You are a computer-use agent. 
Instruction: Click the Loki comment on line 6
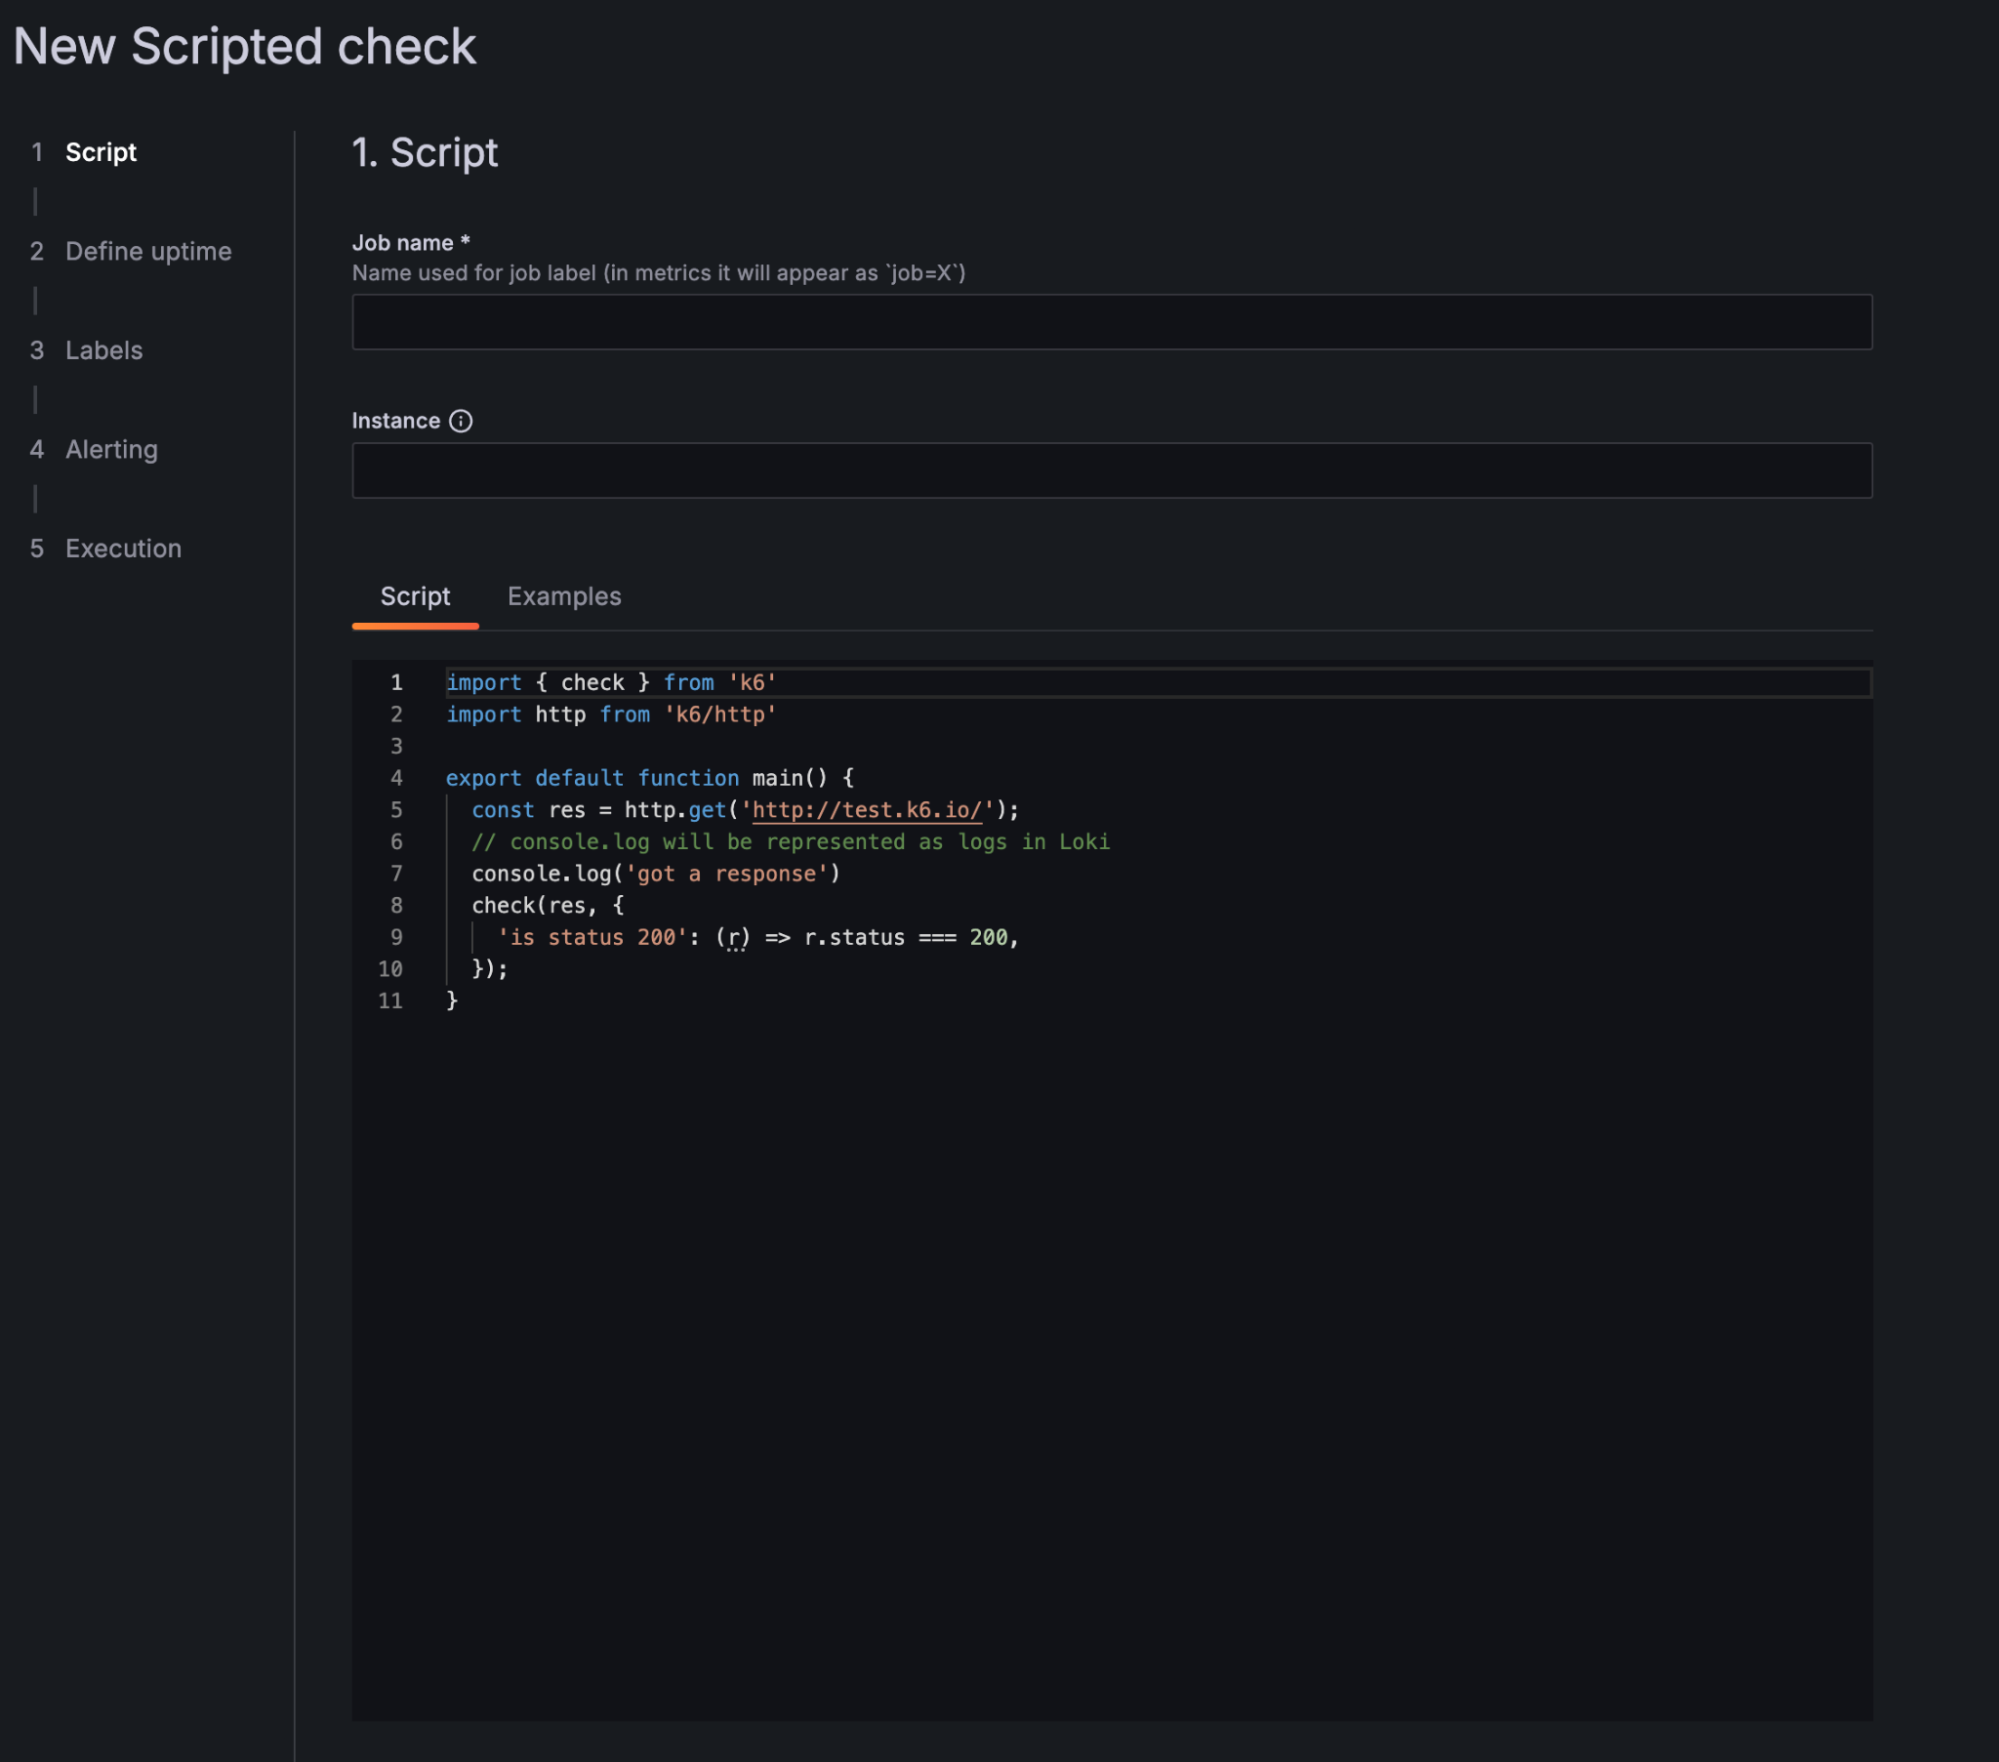(x=790, y=841)
